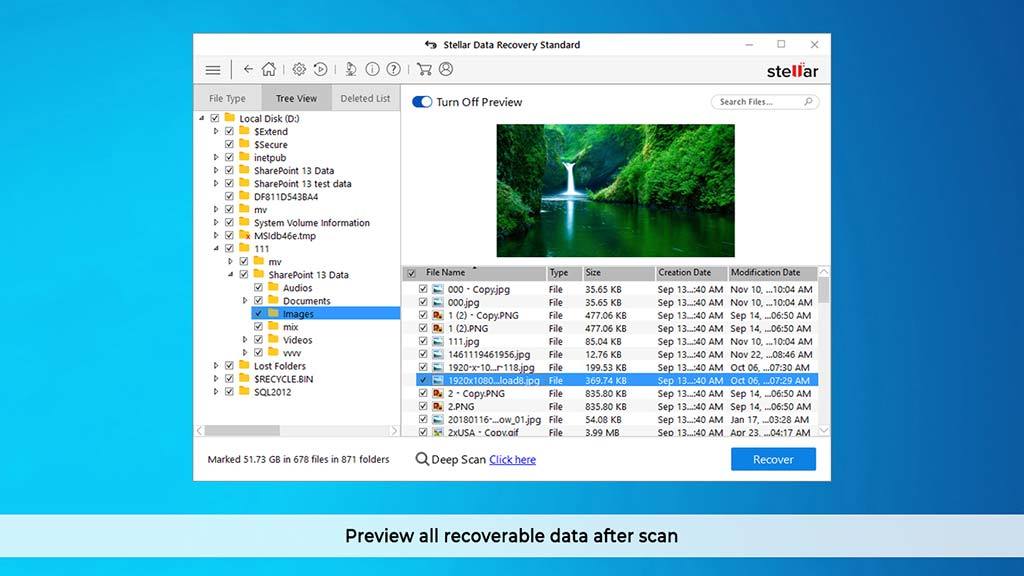Expand the Documents folder
Screen dimensions: 1024x576
(245, 300)
